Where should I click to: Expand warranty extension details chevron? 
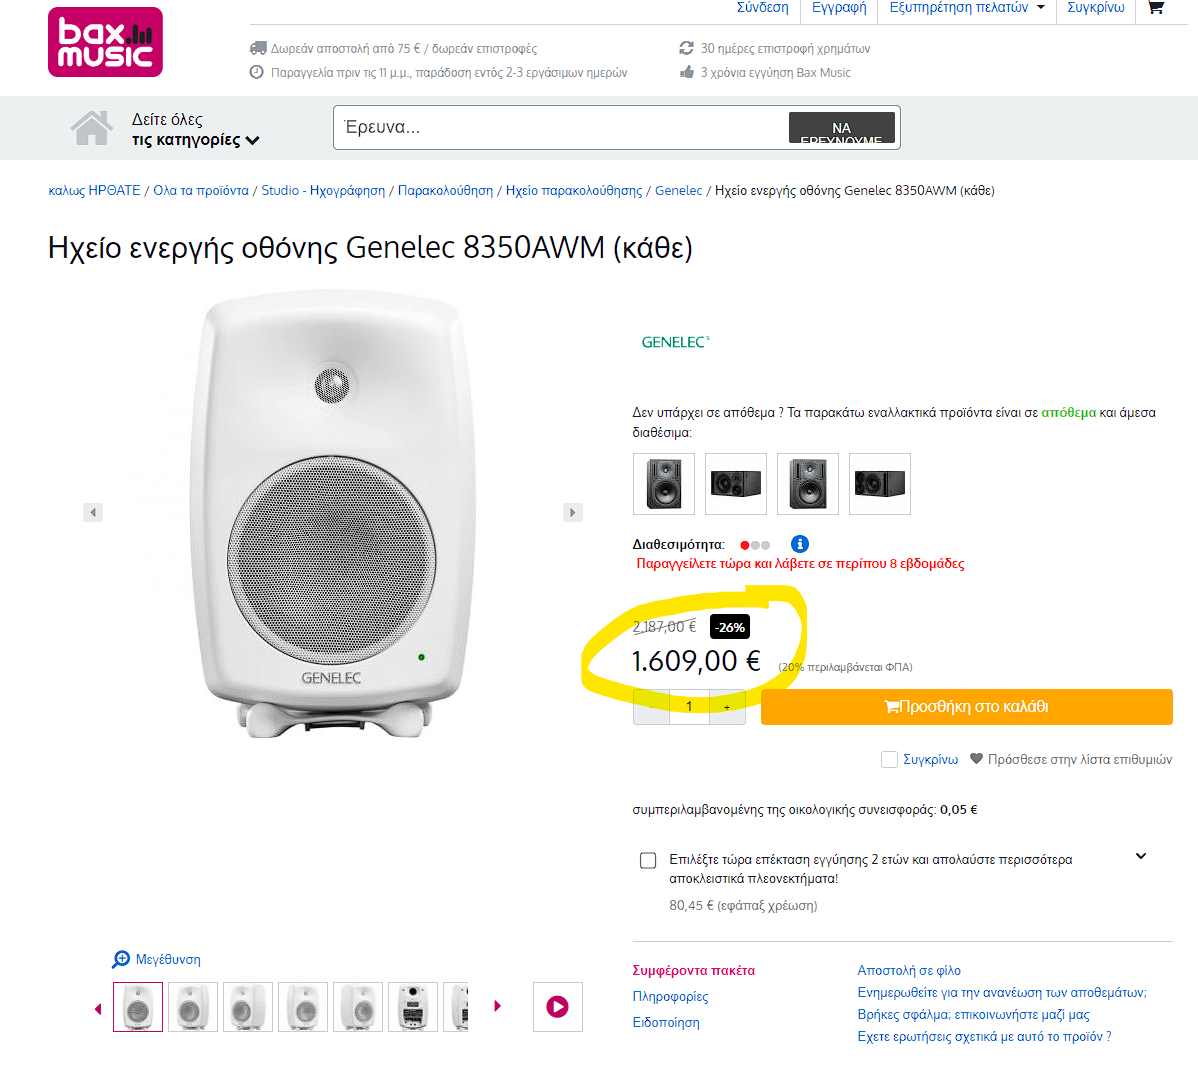(x=1141, y=856)
